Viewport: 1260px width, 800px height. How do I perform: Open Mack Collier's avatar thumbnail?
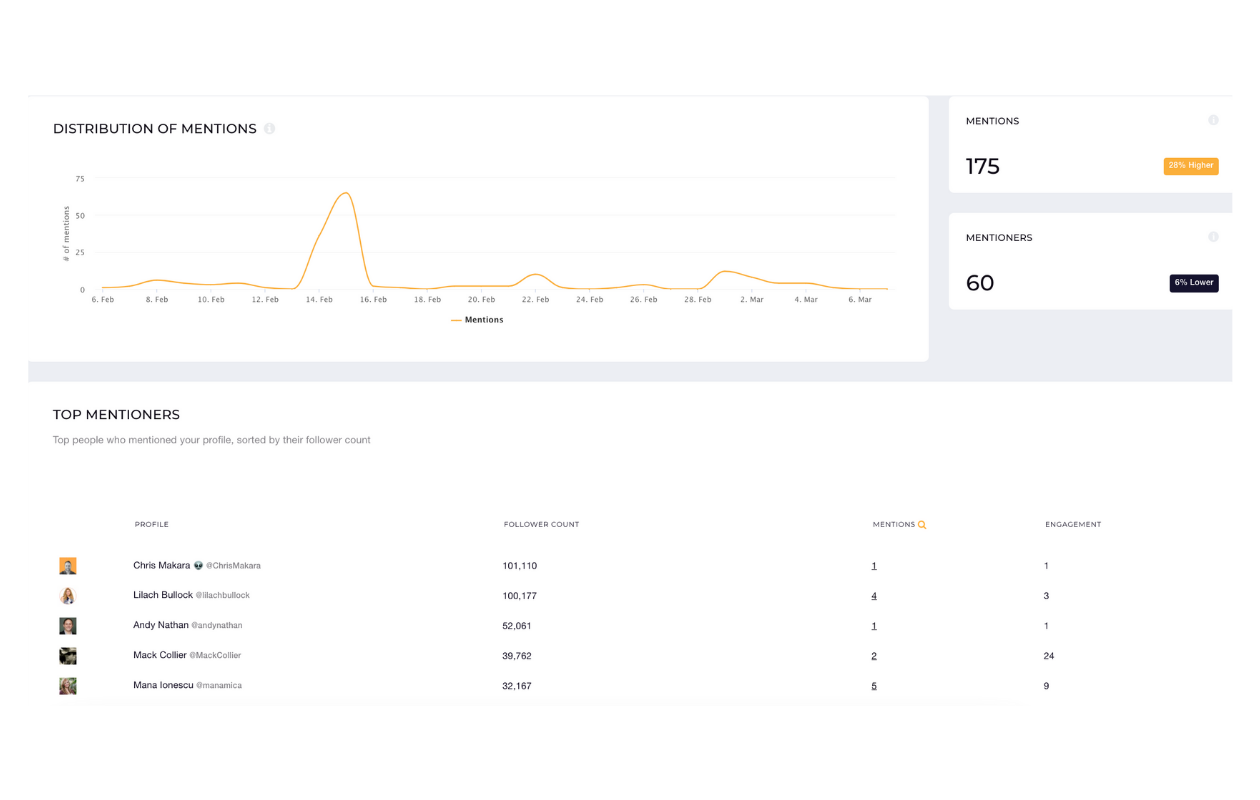[68, 656]
